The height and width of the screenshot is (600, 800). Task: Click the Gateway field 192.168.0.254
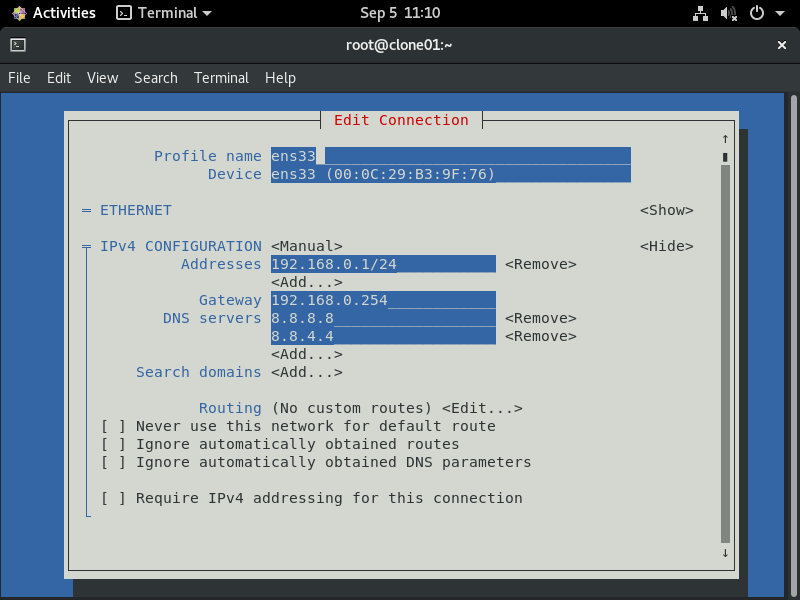coord(383,300)
